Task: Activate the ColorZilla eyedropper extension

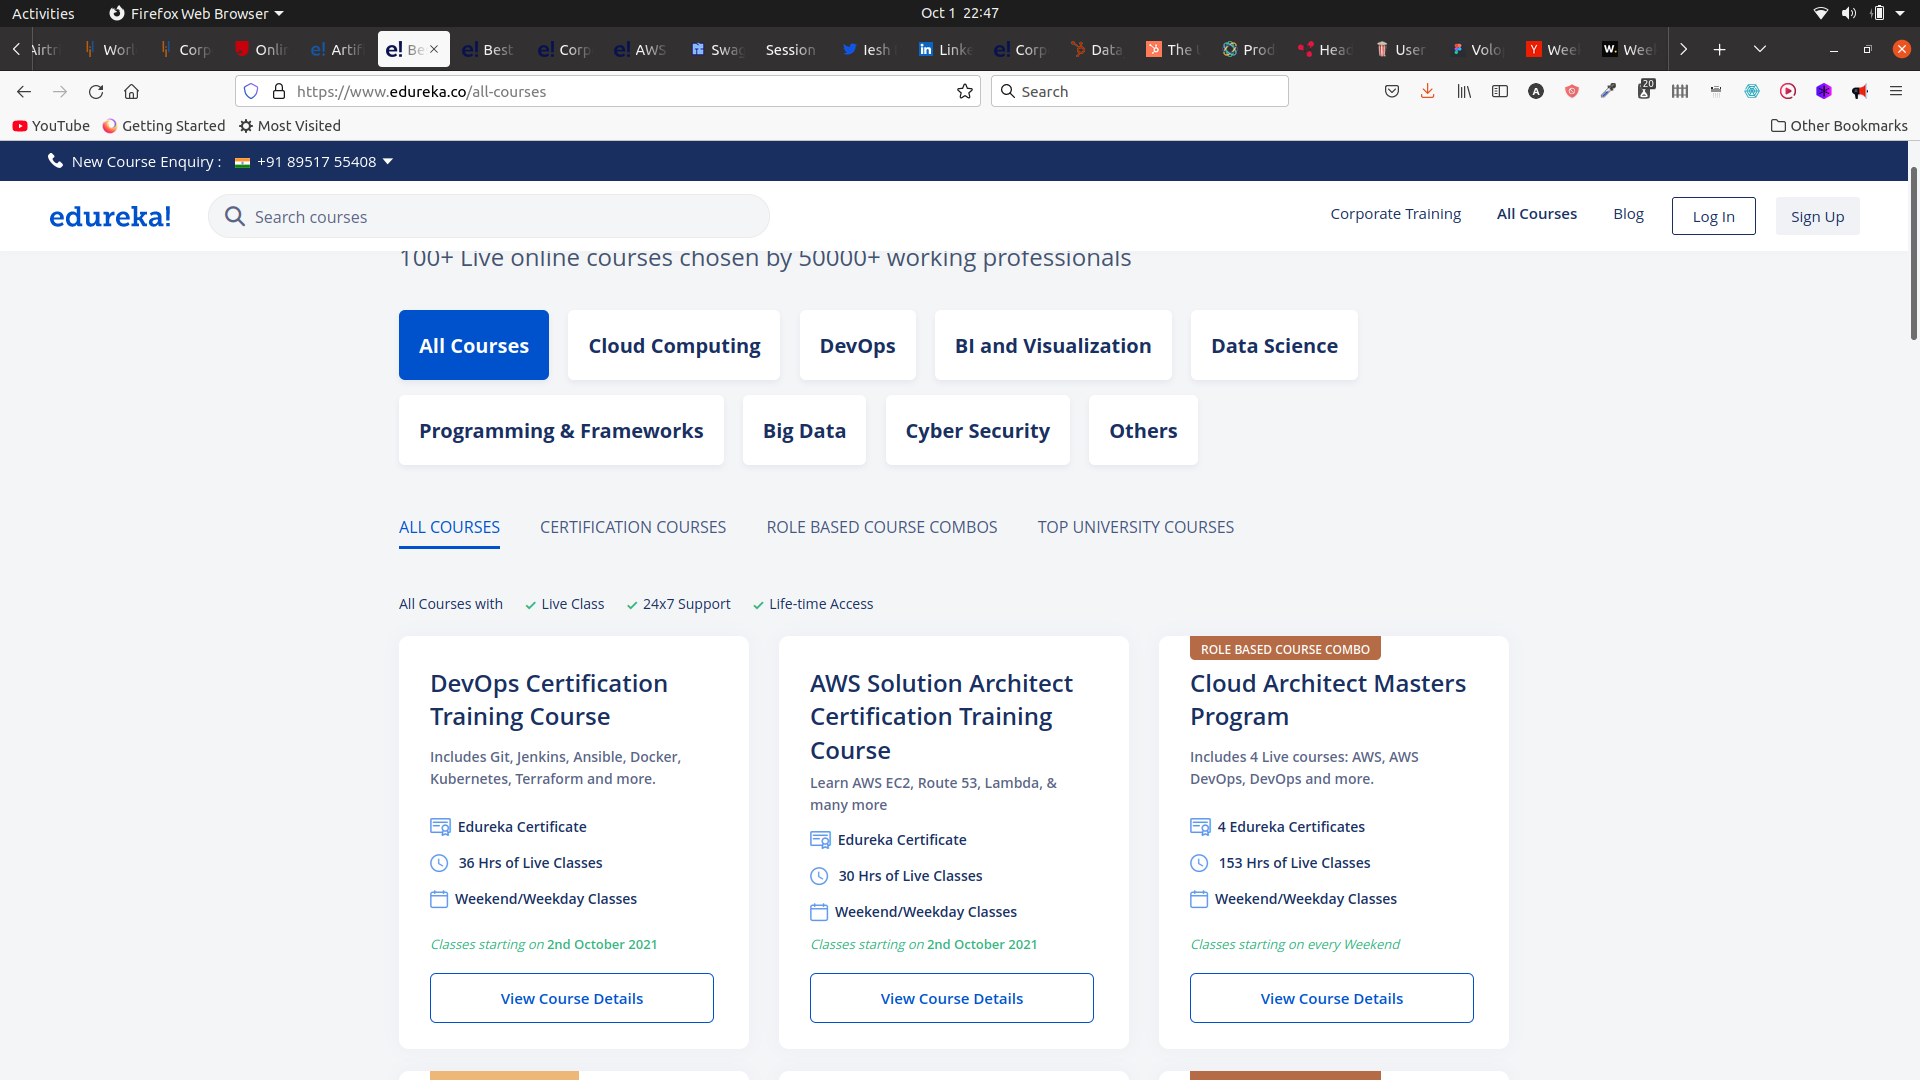Action: [x=1608, y=91]
